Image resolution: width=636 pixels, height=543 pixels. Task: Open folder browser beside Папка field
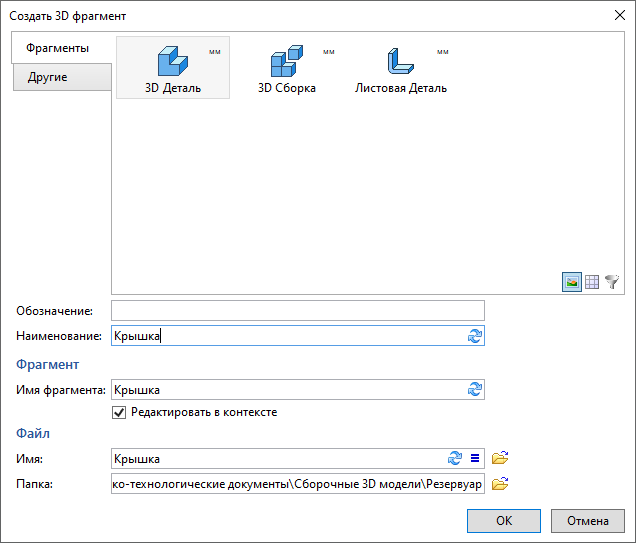tap(501, 485)
